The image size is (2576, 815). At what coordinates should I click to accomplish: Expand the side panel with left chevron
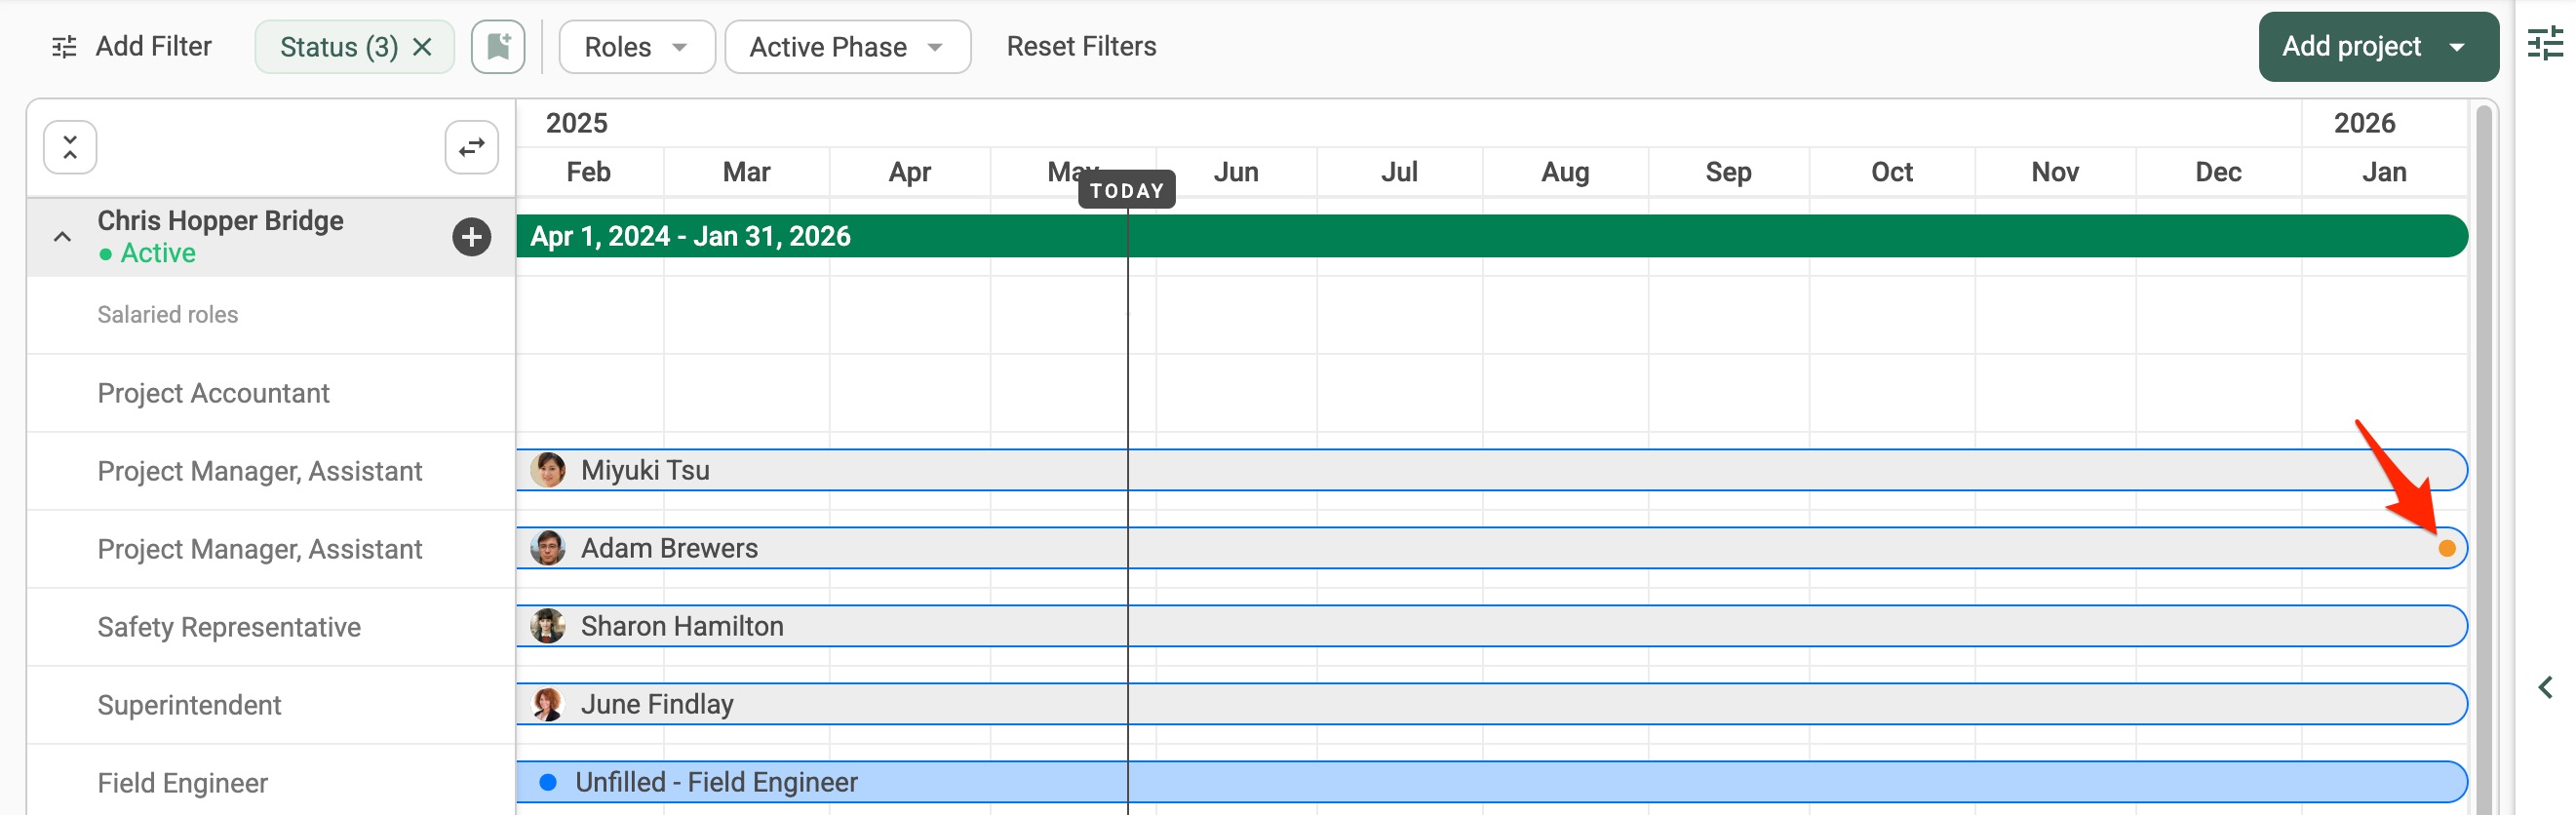(2546, 687)
